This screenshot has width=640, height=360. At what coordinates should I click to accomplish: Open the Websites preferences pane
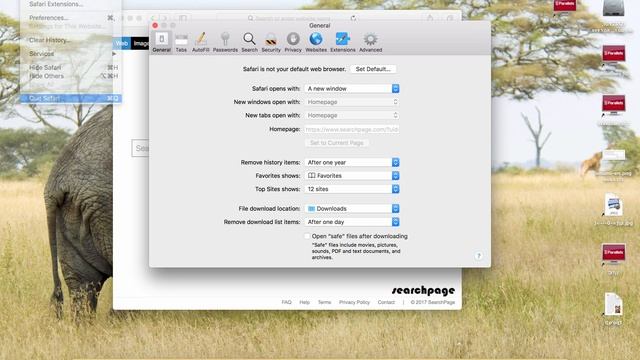click(316, 43)
